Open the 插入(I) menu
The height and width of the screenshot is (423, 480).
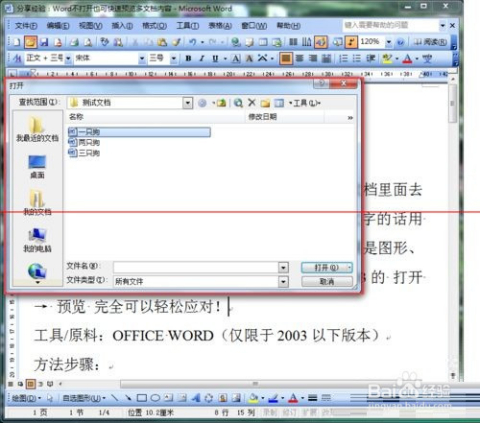[x=122, y=26]
